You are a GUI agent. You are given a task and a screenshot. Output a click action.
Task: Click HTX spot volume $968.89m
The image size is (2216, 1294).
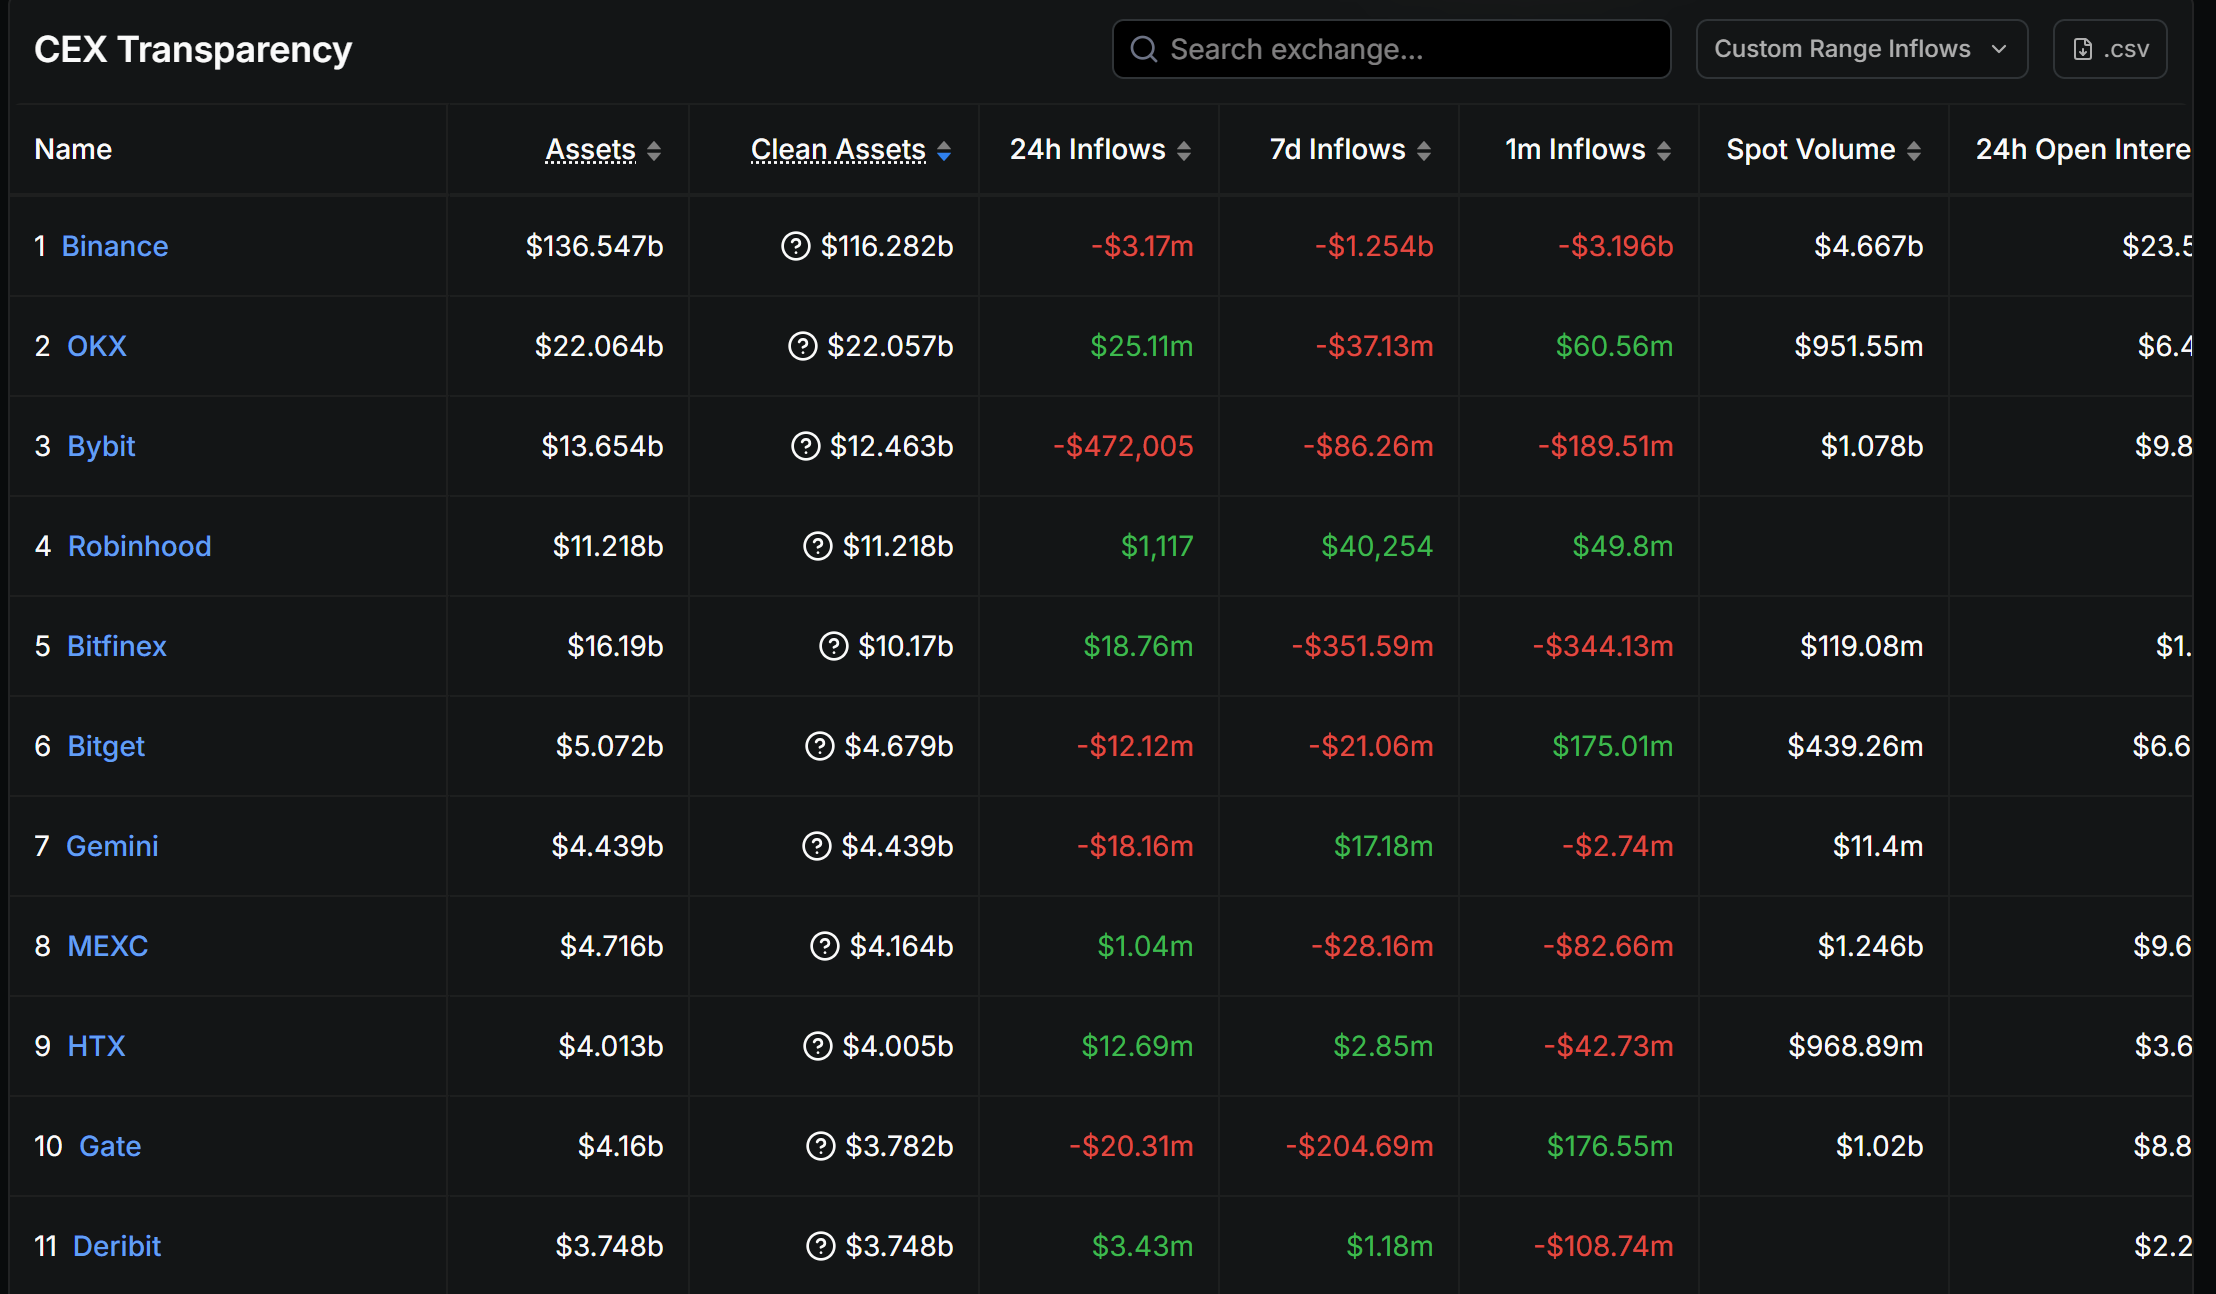click(1856, 1046)
